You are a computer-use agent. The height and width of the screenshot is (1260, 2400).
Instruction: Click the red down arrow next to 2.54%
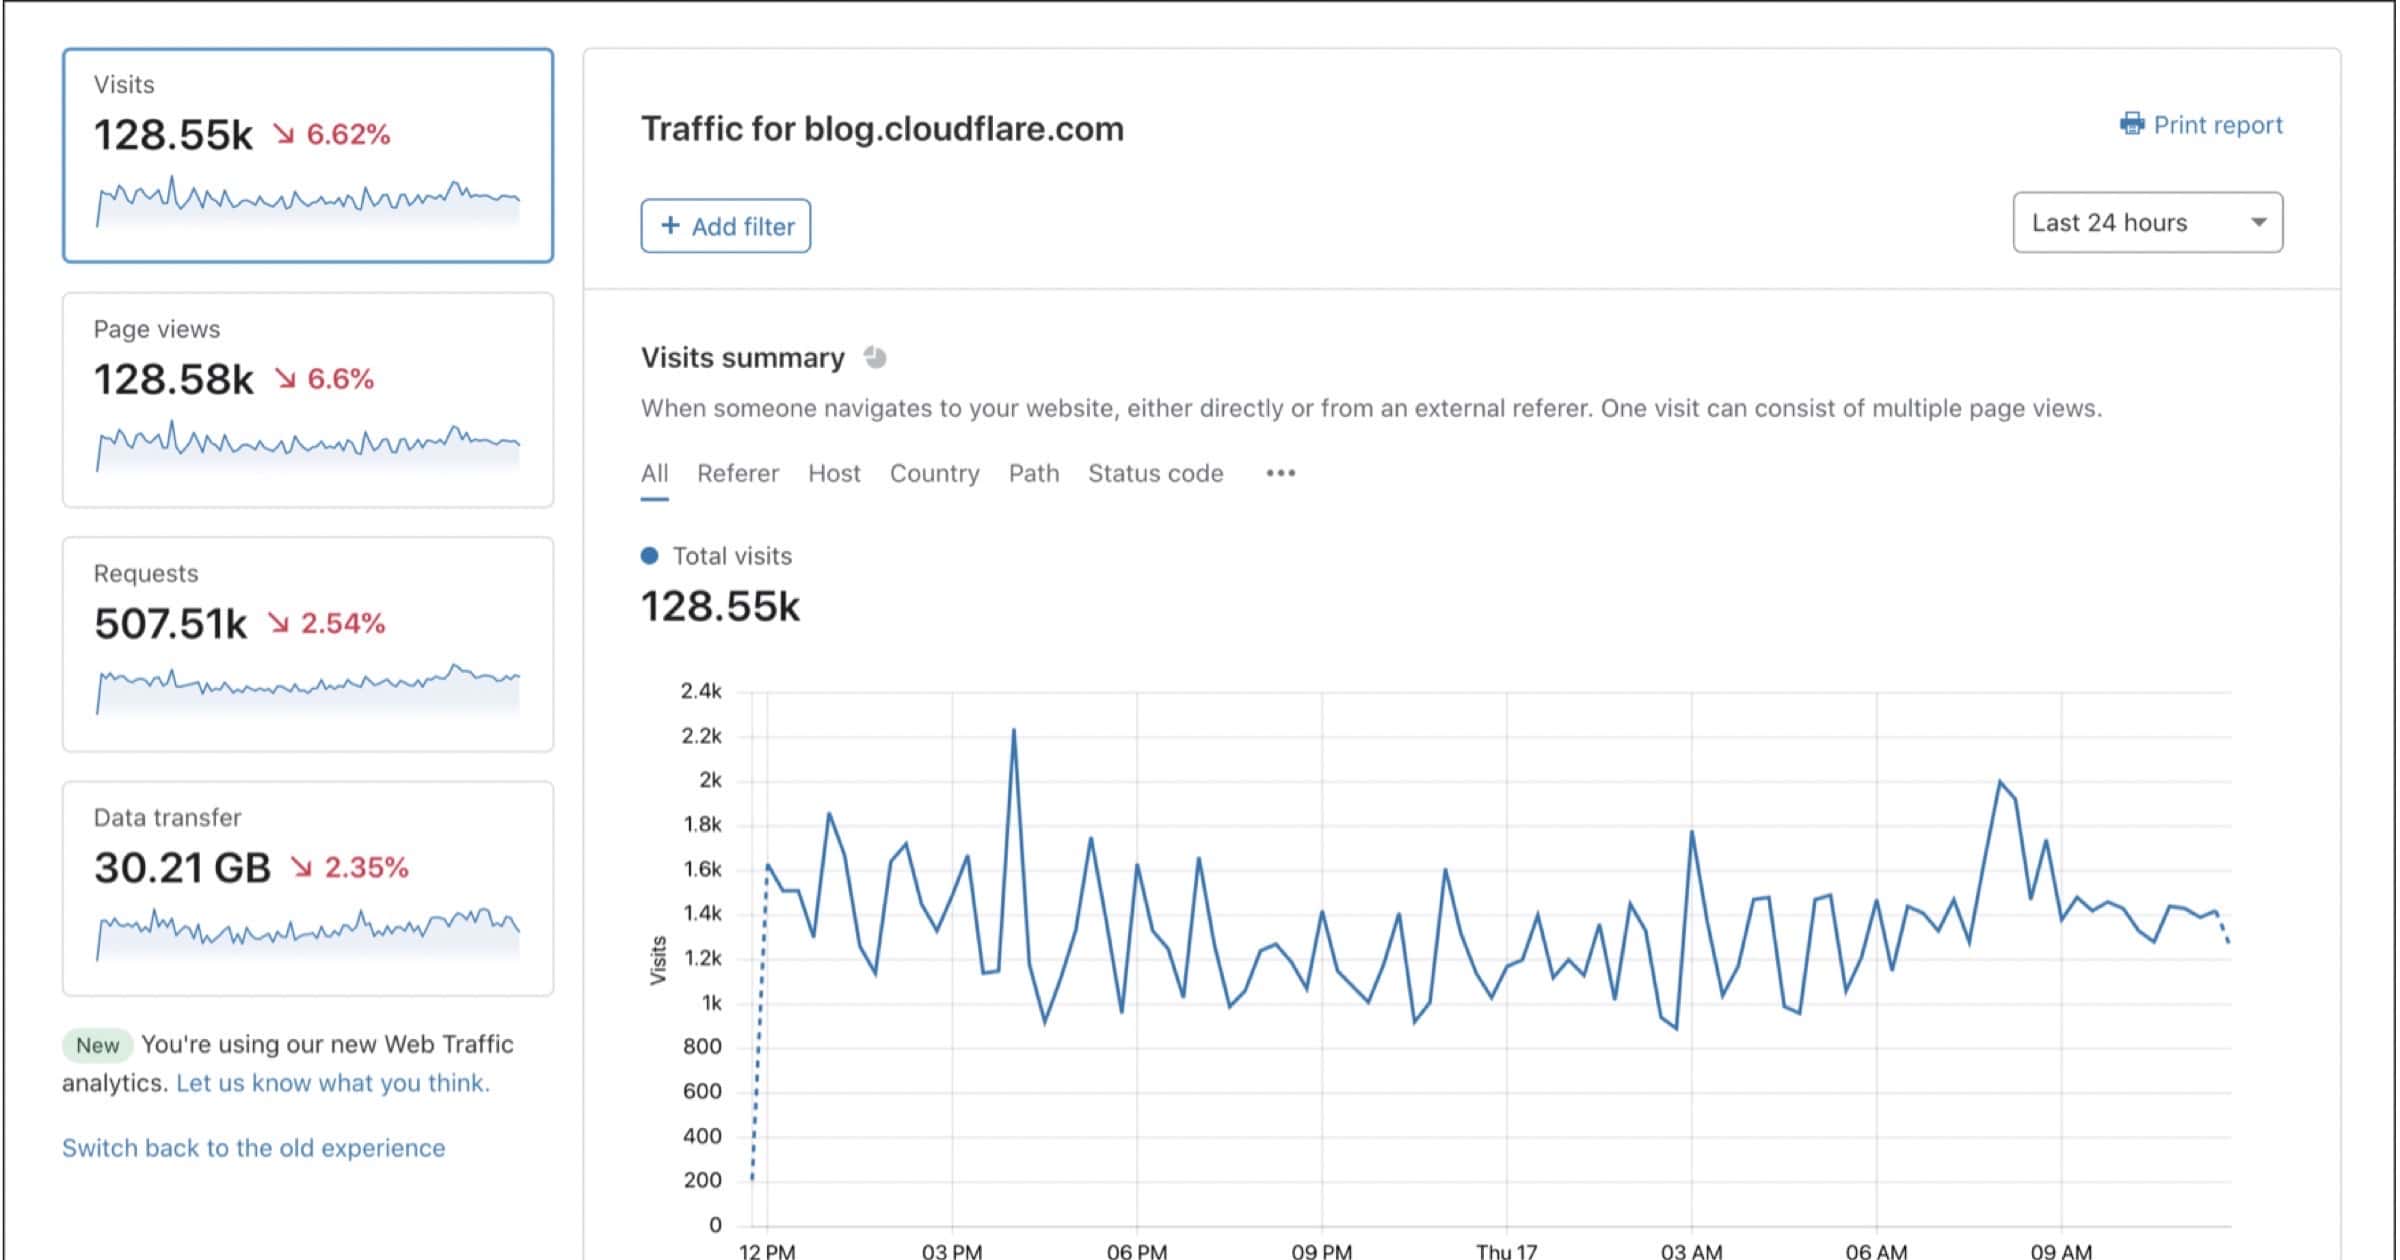click(279, 623)
